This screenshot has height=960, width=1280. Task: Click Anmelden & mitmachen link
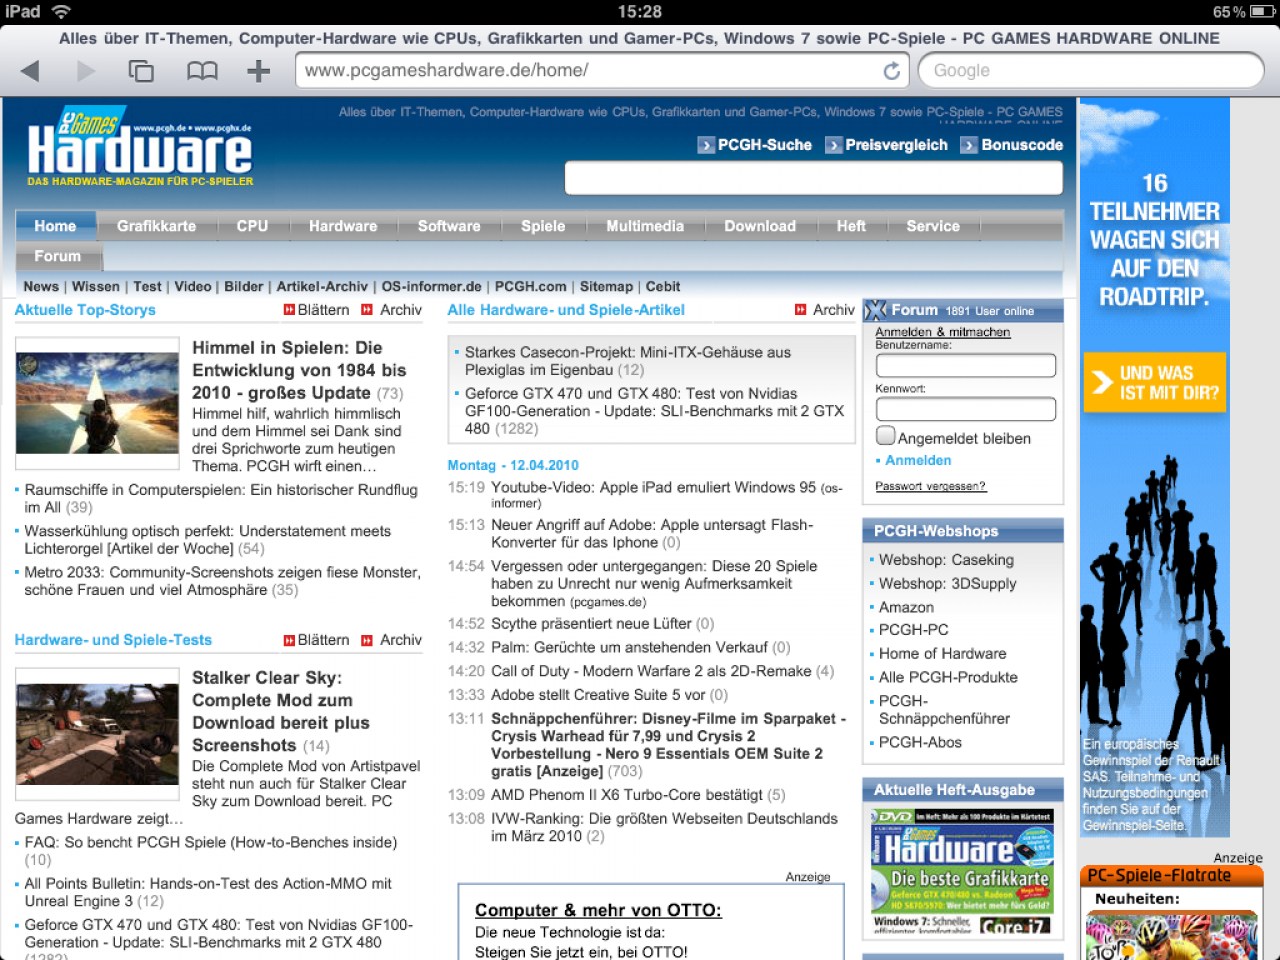point(943,332)
